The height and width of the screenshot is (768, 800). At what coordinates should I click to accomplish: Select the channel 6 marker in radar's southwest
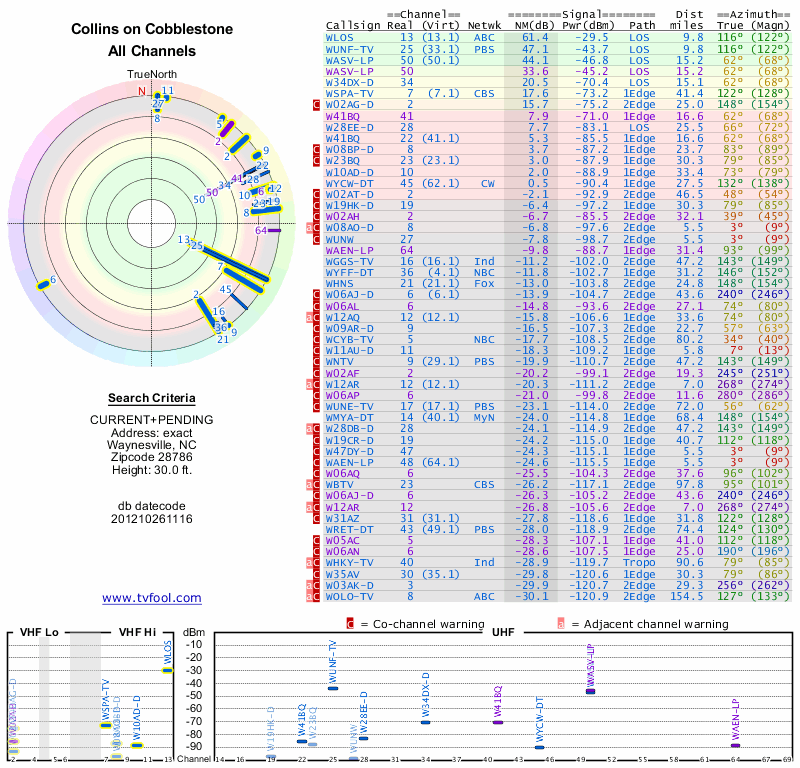pos(43,285)
